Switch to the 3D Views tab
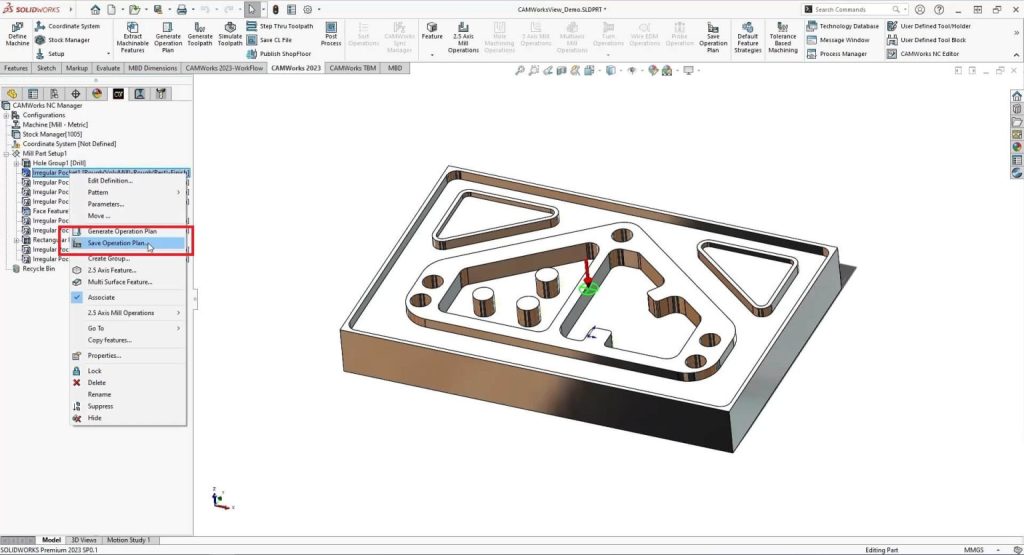 pos(84,540)
